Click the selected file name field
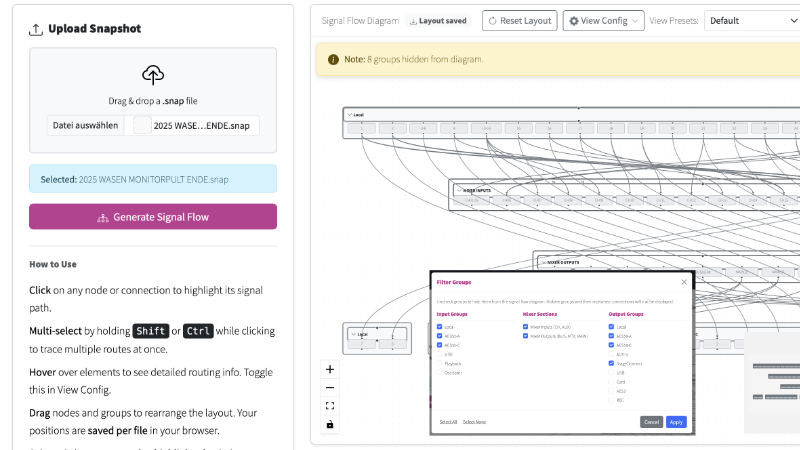This screenshot has width=800, height=450. pyautogui.click(x=192, y=126)
